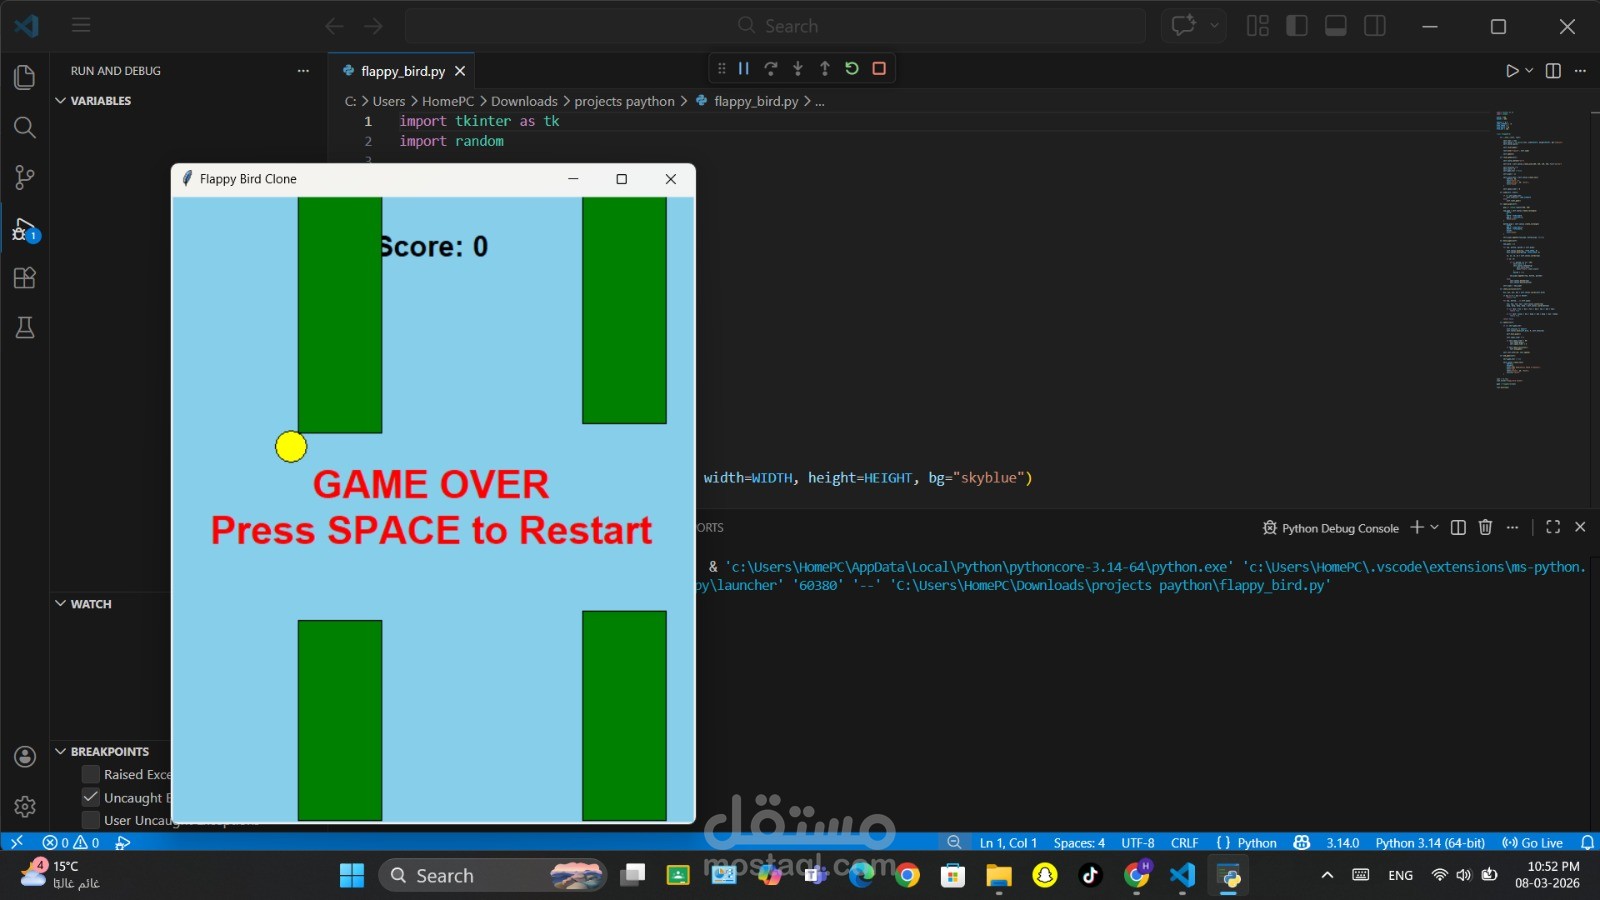Viewport: 1600px width, 900px height.
Task: Select the Search icon in the activity bar
Action: [24, 127]
